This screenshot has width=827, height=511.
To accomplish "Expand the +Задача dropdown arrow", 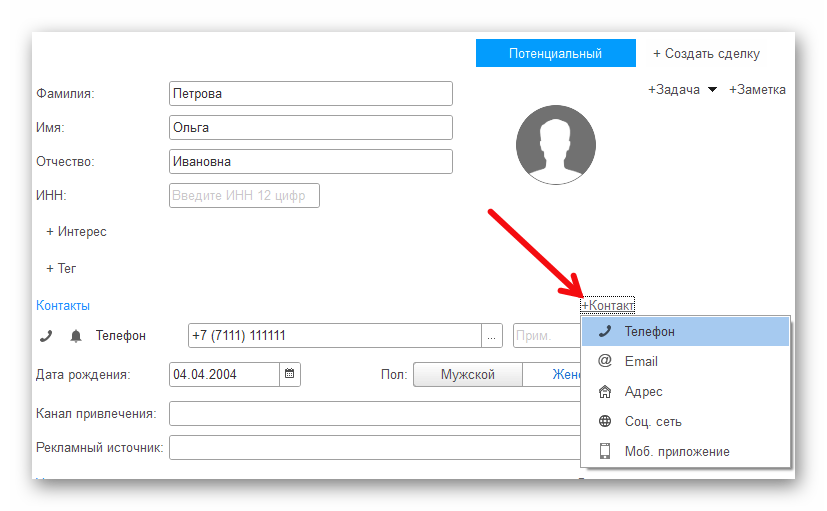I will click(x=712, y=90).
